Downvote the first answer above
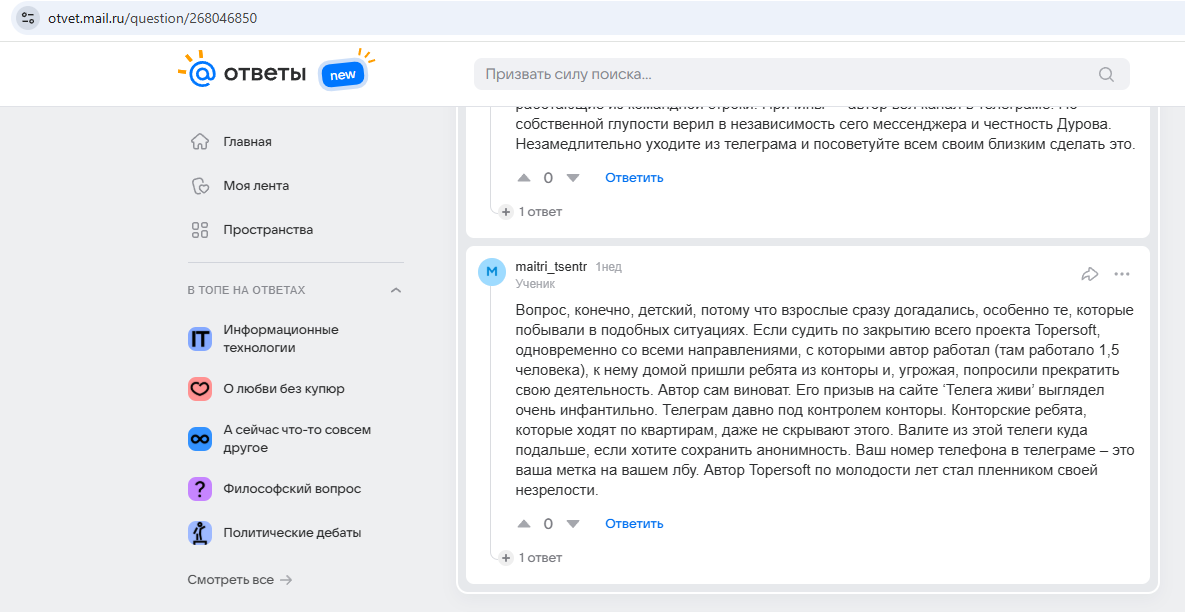The height and width of the screenshot is (612, 1185). 573,178
